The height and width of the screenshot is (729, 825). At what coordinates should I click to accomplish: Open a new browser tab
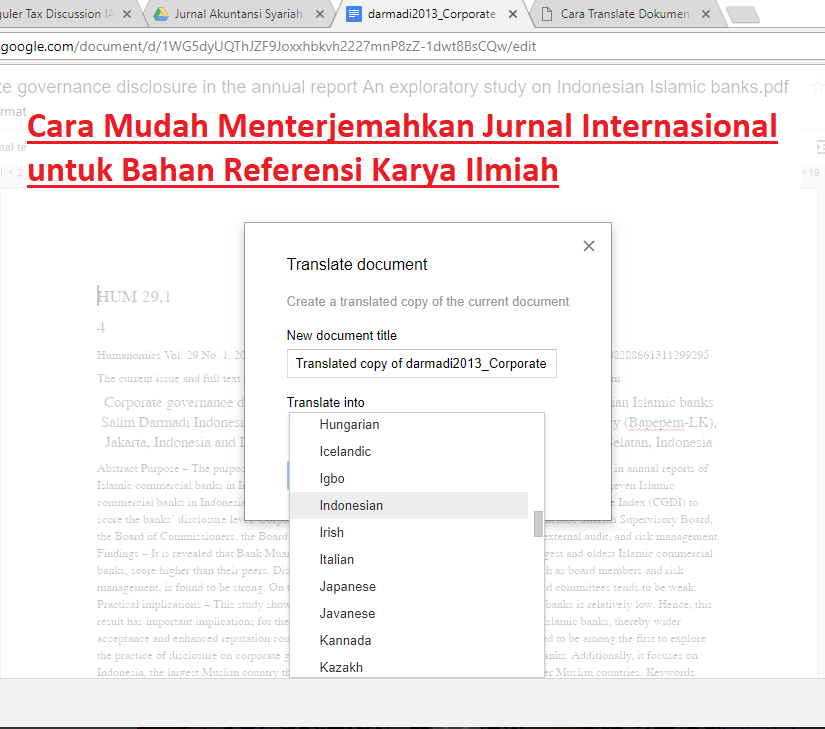click(743, 15)
